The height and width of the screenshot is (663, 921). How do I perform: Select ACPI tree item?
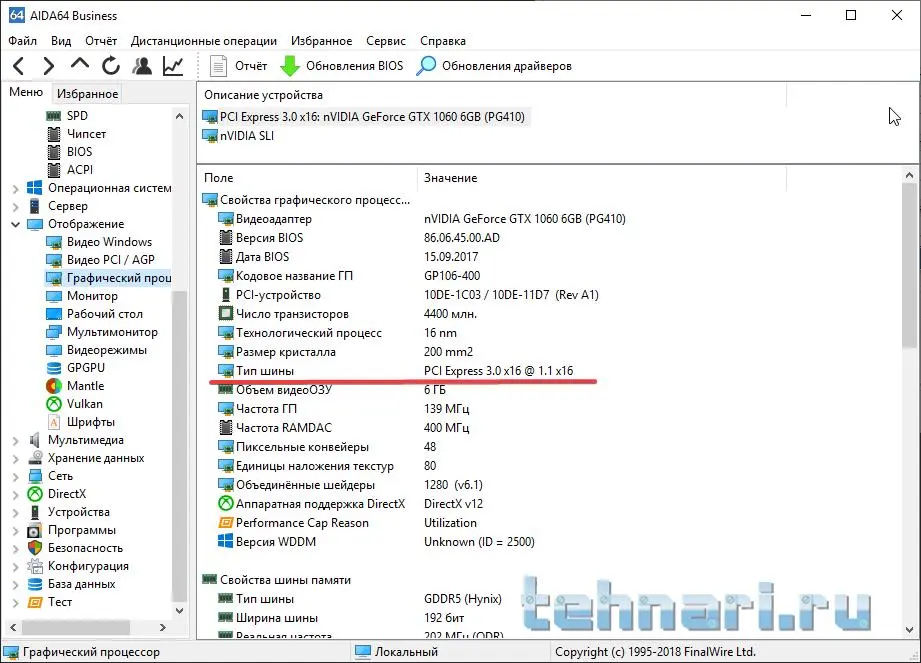[x=80, y=170]
